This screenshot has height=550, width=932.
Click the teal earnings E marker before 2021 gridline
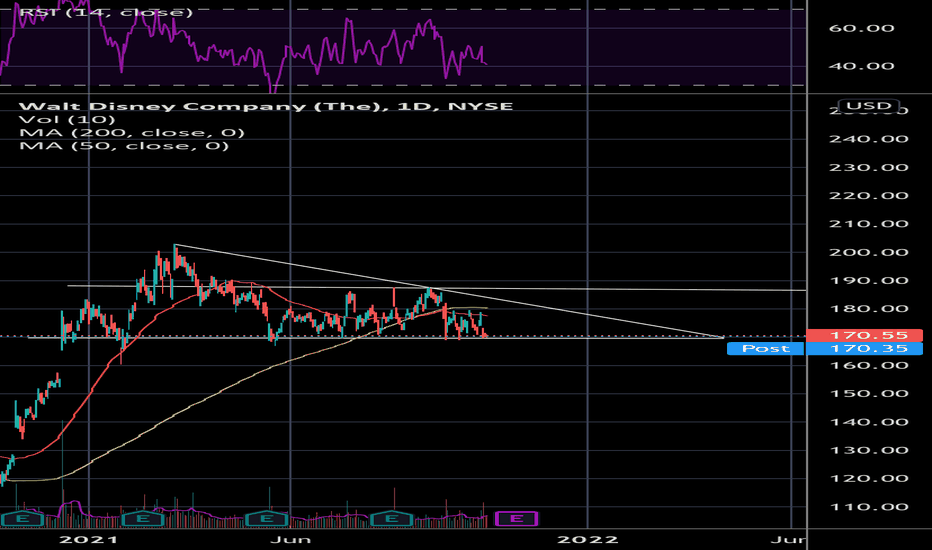[22, 518]
